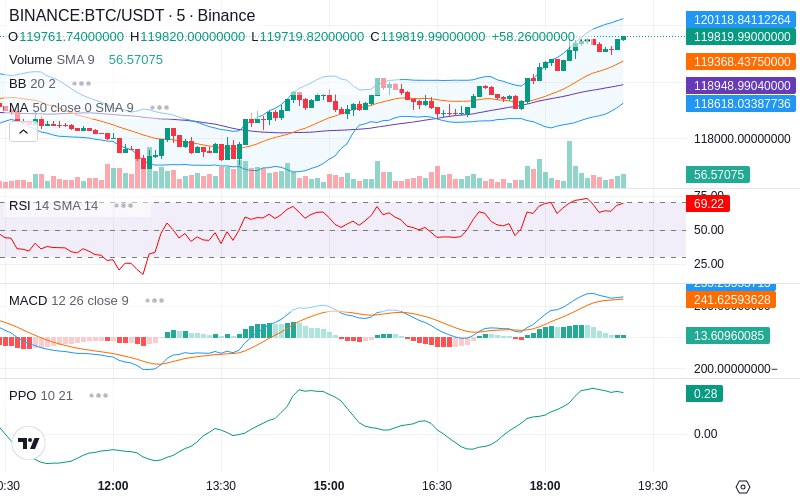Click the 18:00 time axis label
The width and height of the screenshot is (800, 500).
pos(545,486)
